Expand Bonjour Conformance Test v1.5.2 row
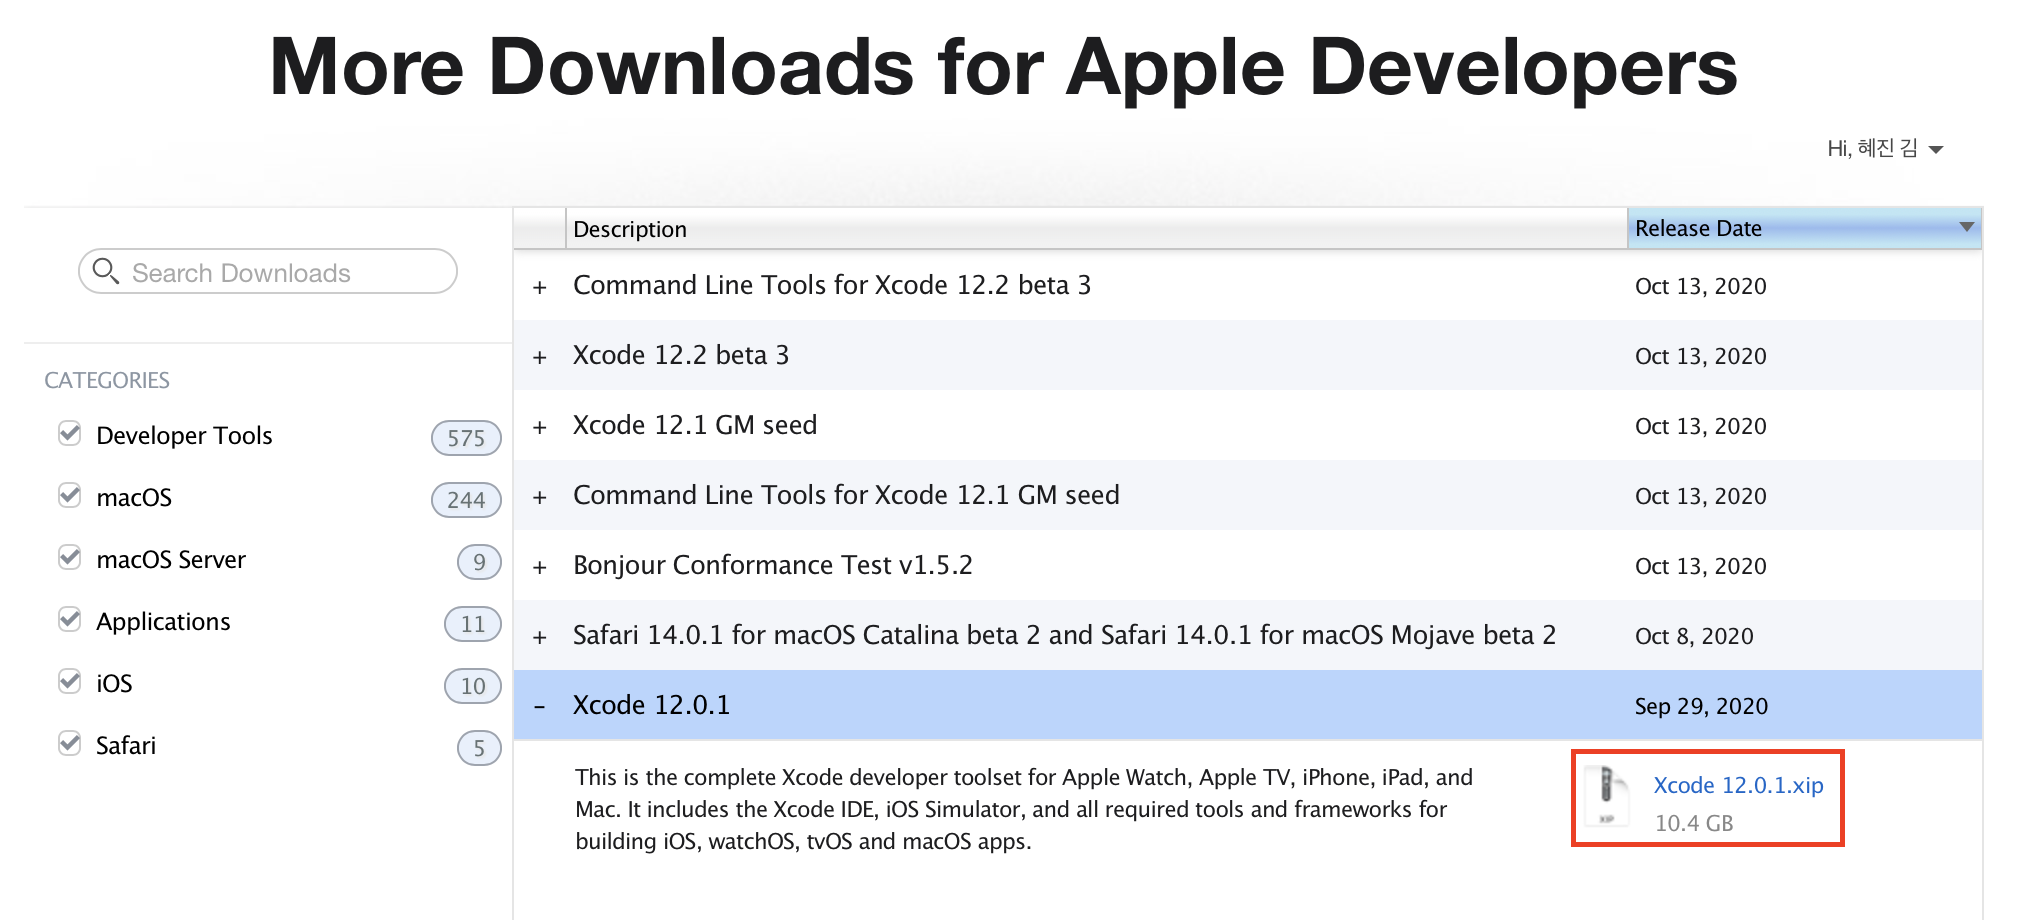This screenshot has height=920, width=2044. click(540, 567)
